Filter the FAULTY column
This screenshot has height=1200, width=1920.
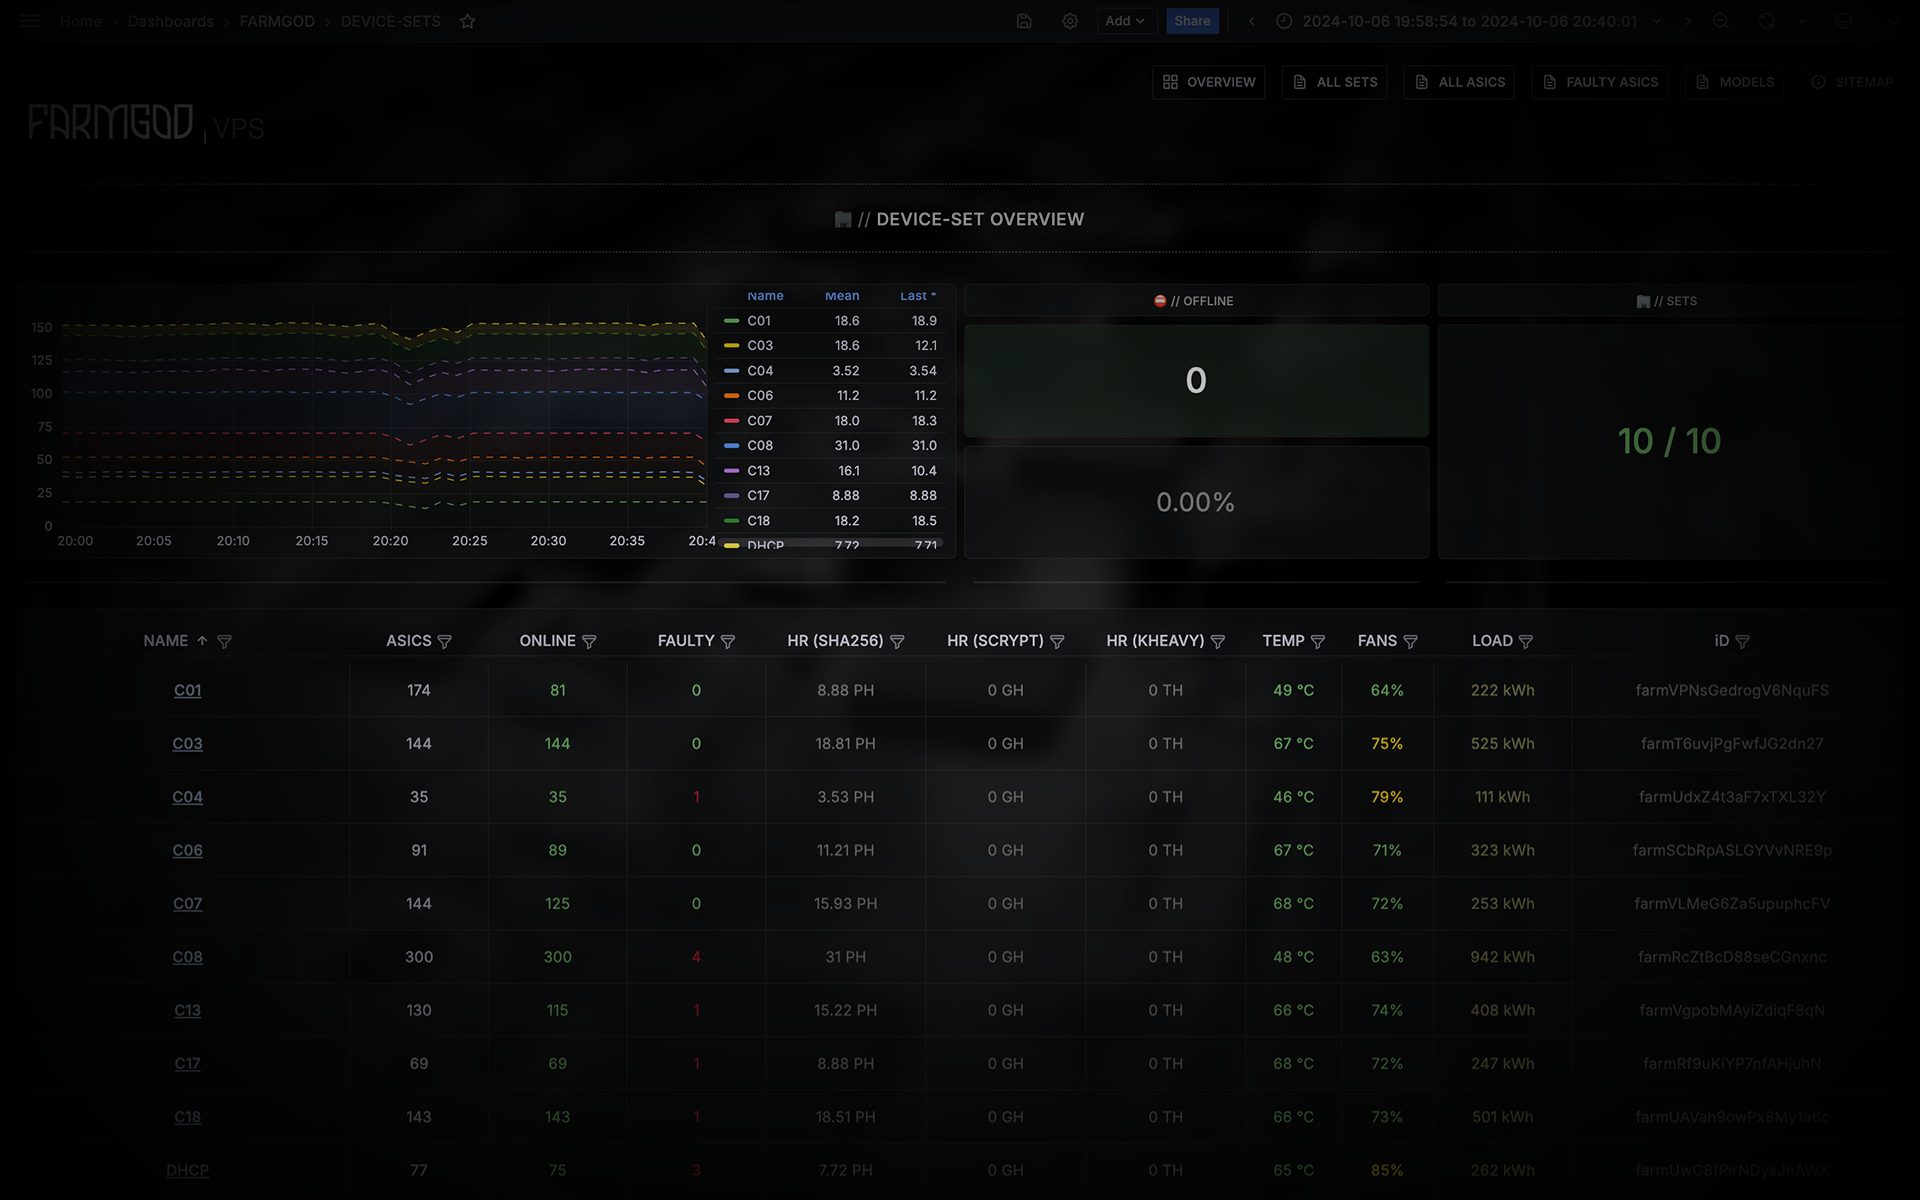click(728, 642)
